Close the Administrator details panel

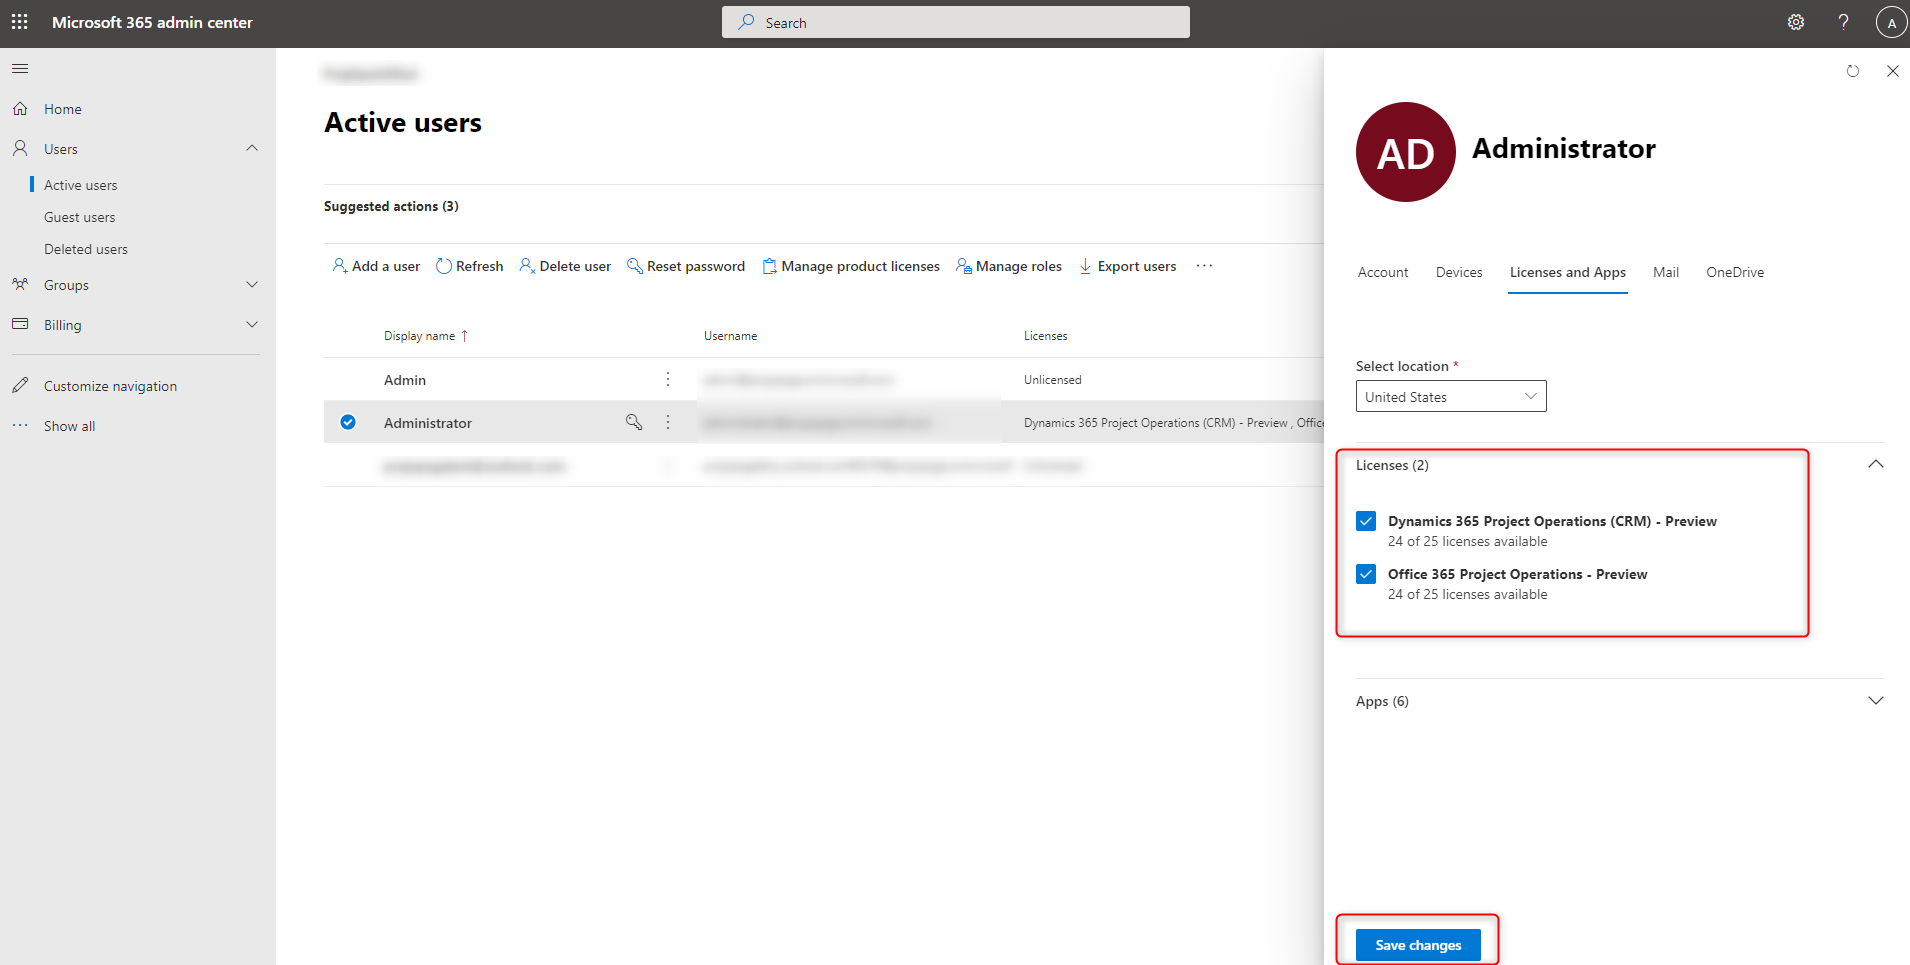[1892, 71]
